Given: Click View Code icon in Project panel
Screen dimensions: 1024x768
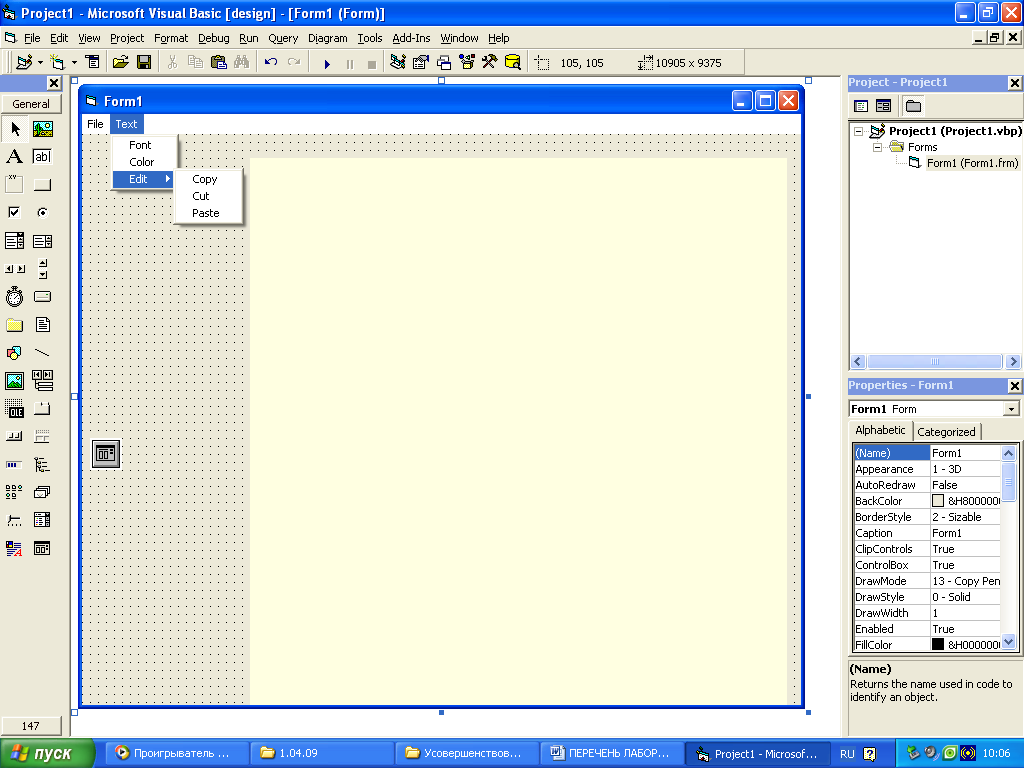Looking at the screenshot, I should (860, 106).
